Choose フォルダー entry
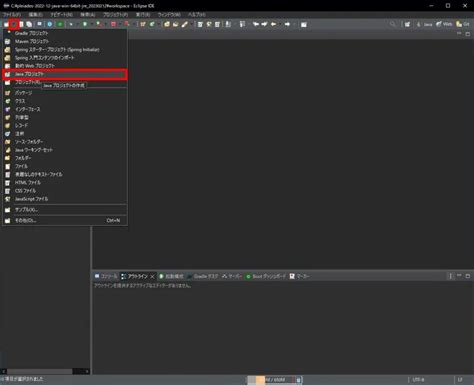The image size is (474, 385). tap(65, 158)
